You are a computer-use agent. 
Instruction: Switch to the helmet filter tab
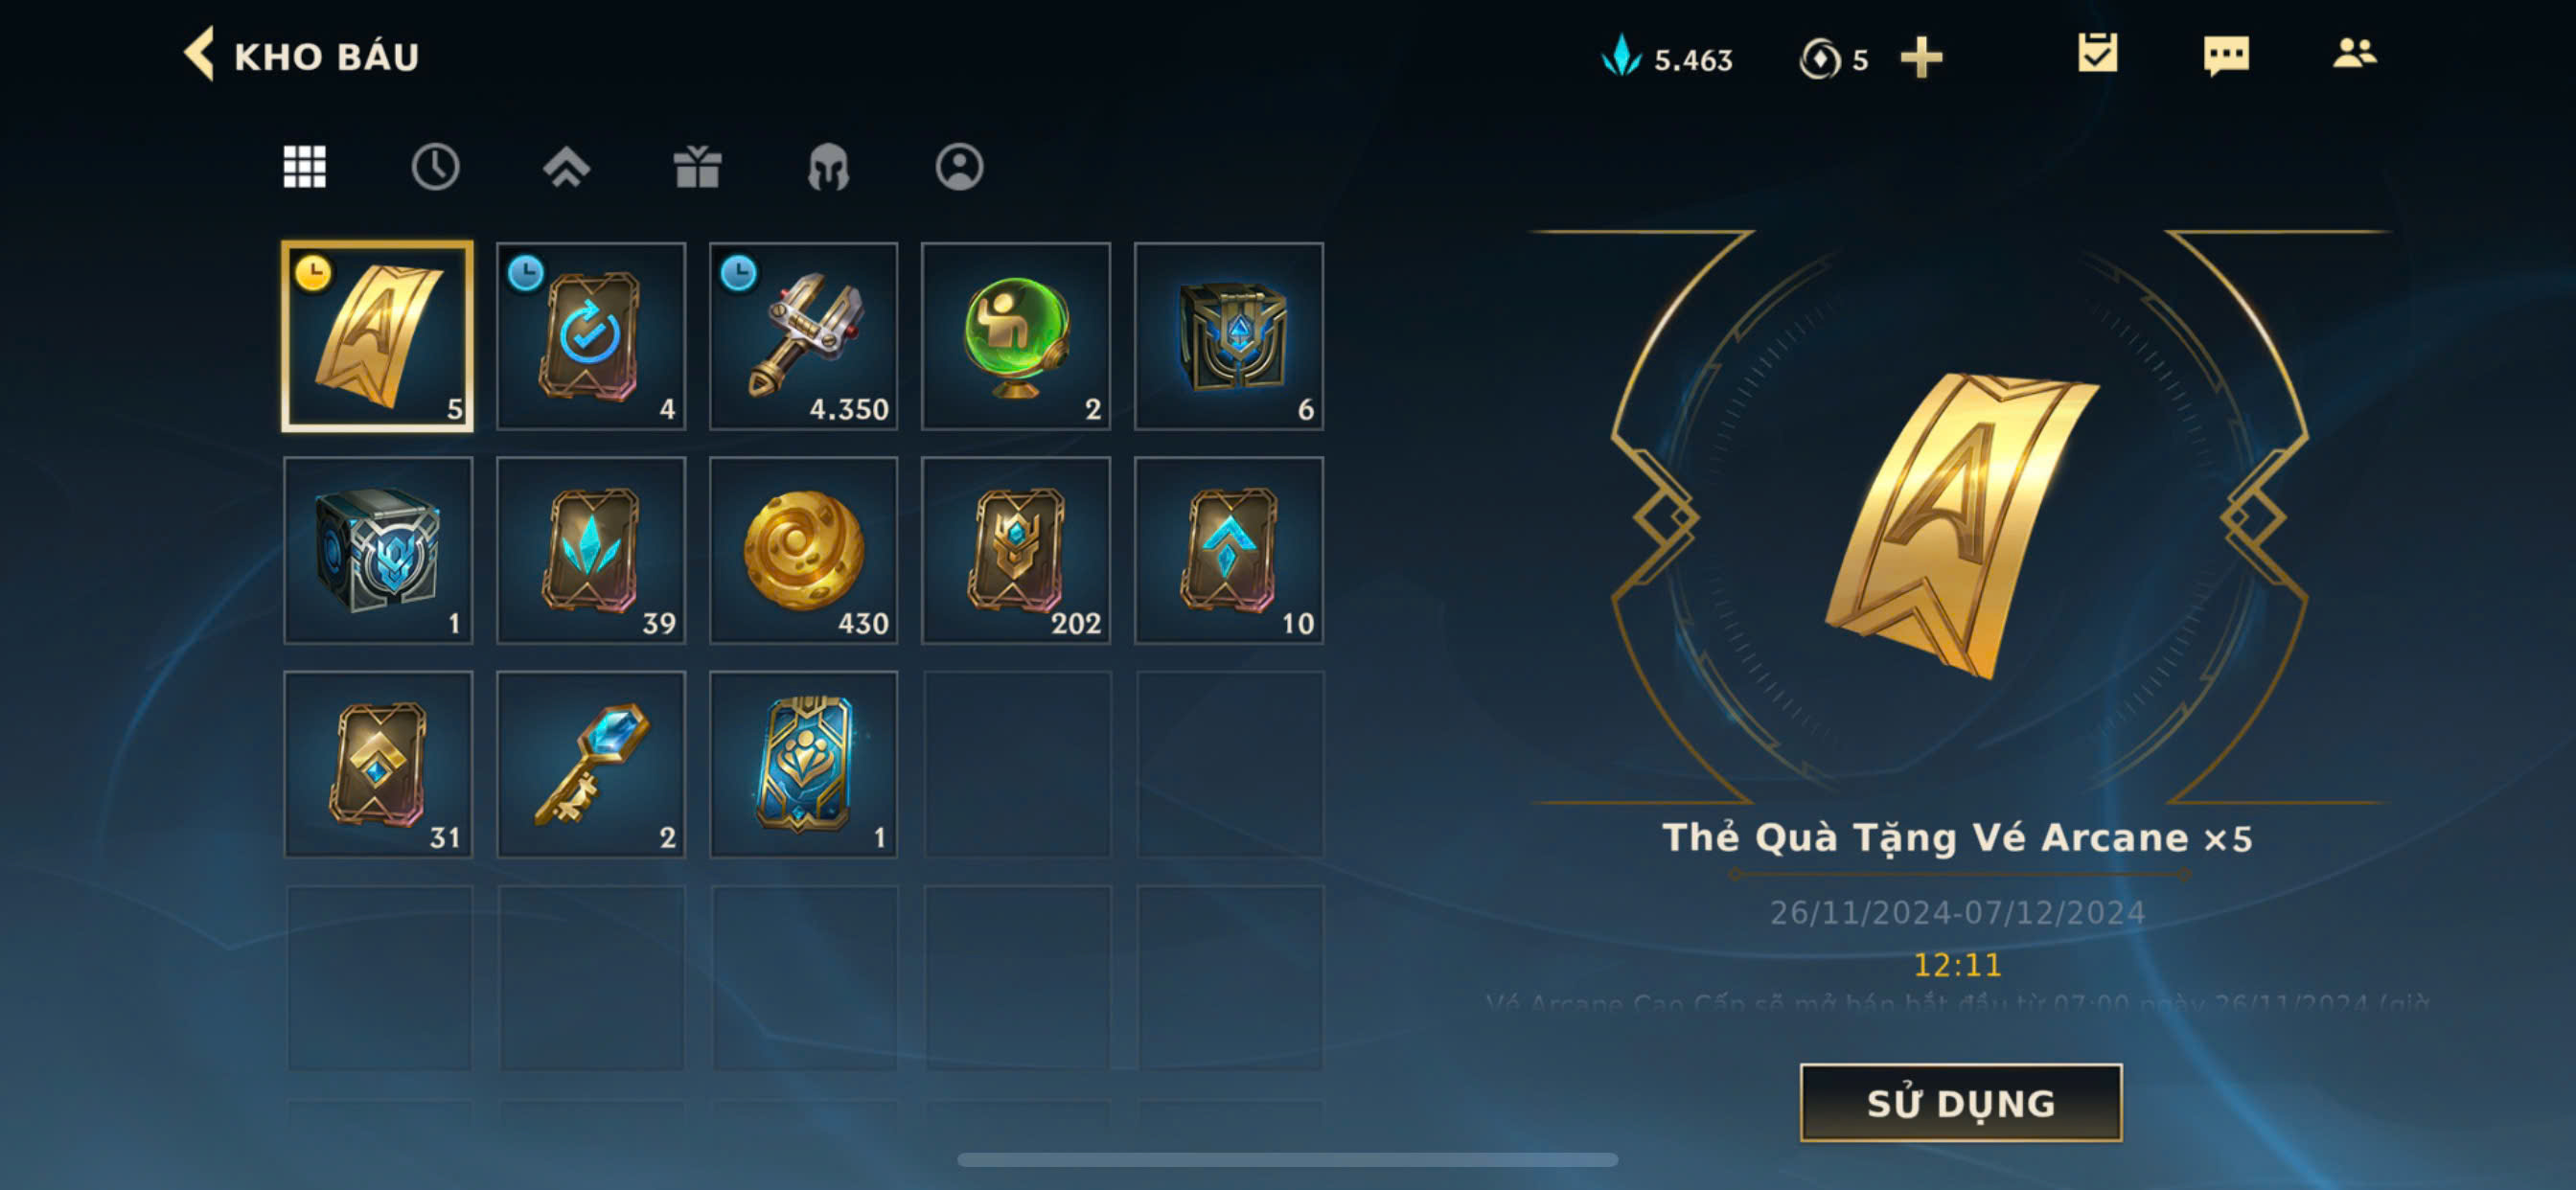click(828, 166)
